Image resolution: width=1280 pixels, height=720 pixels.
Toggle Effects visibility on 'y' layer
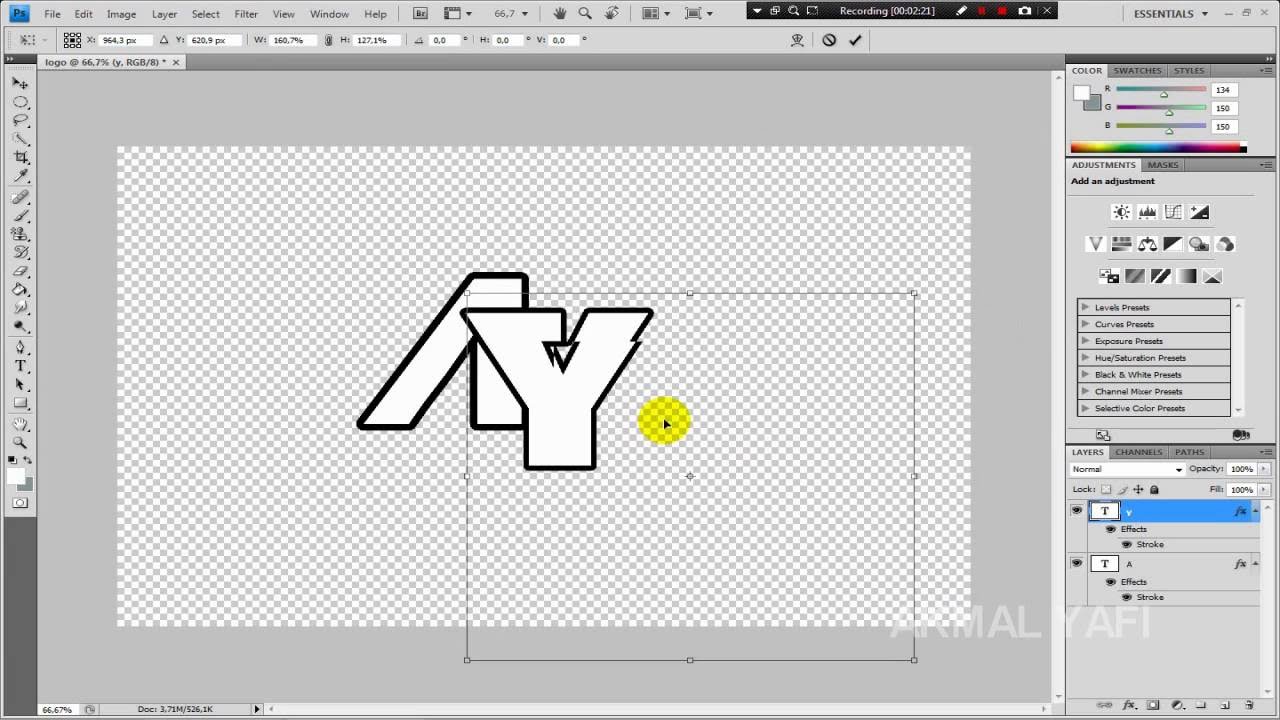tap(1110, 529)
